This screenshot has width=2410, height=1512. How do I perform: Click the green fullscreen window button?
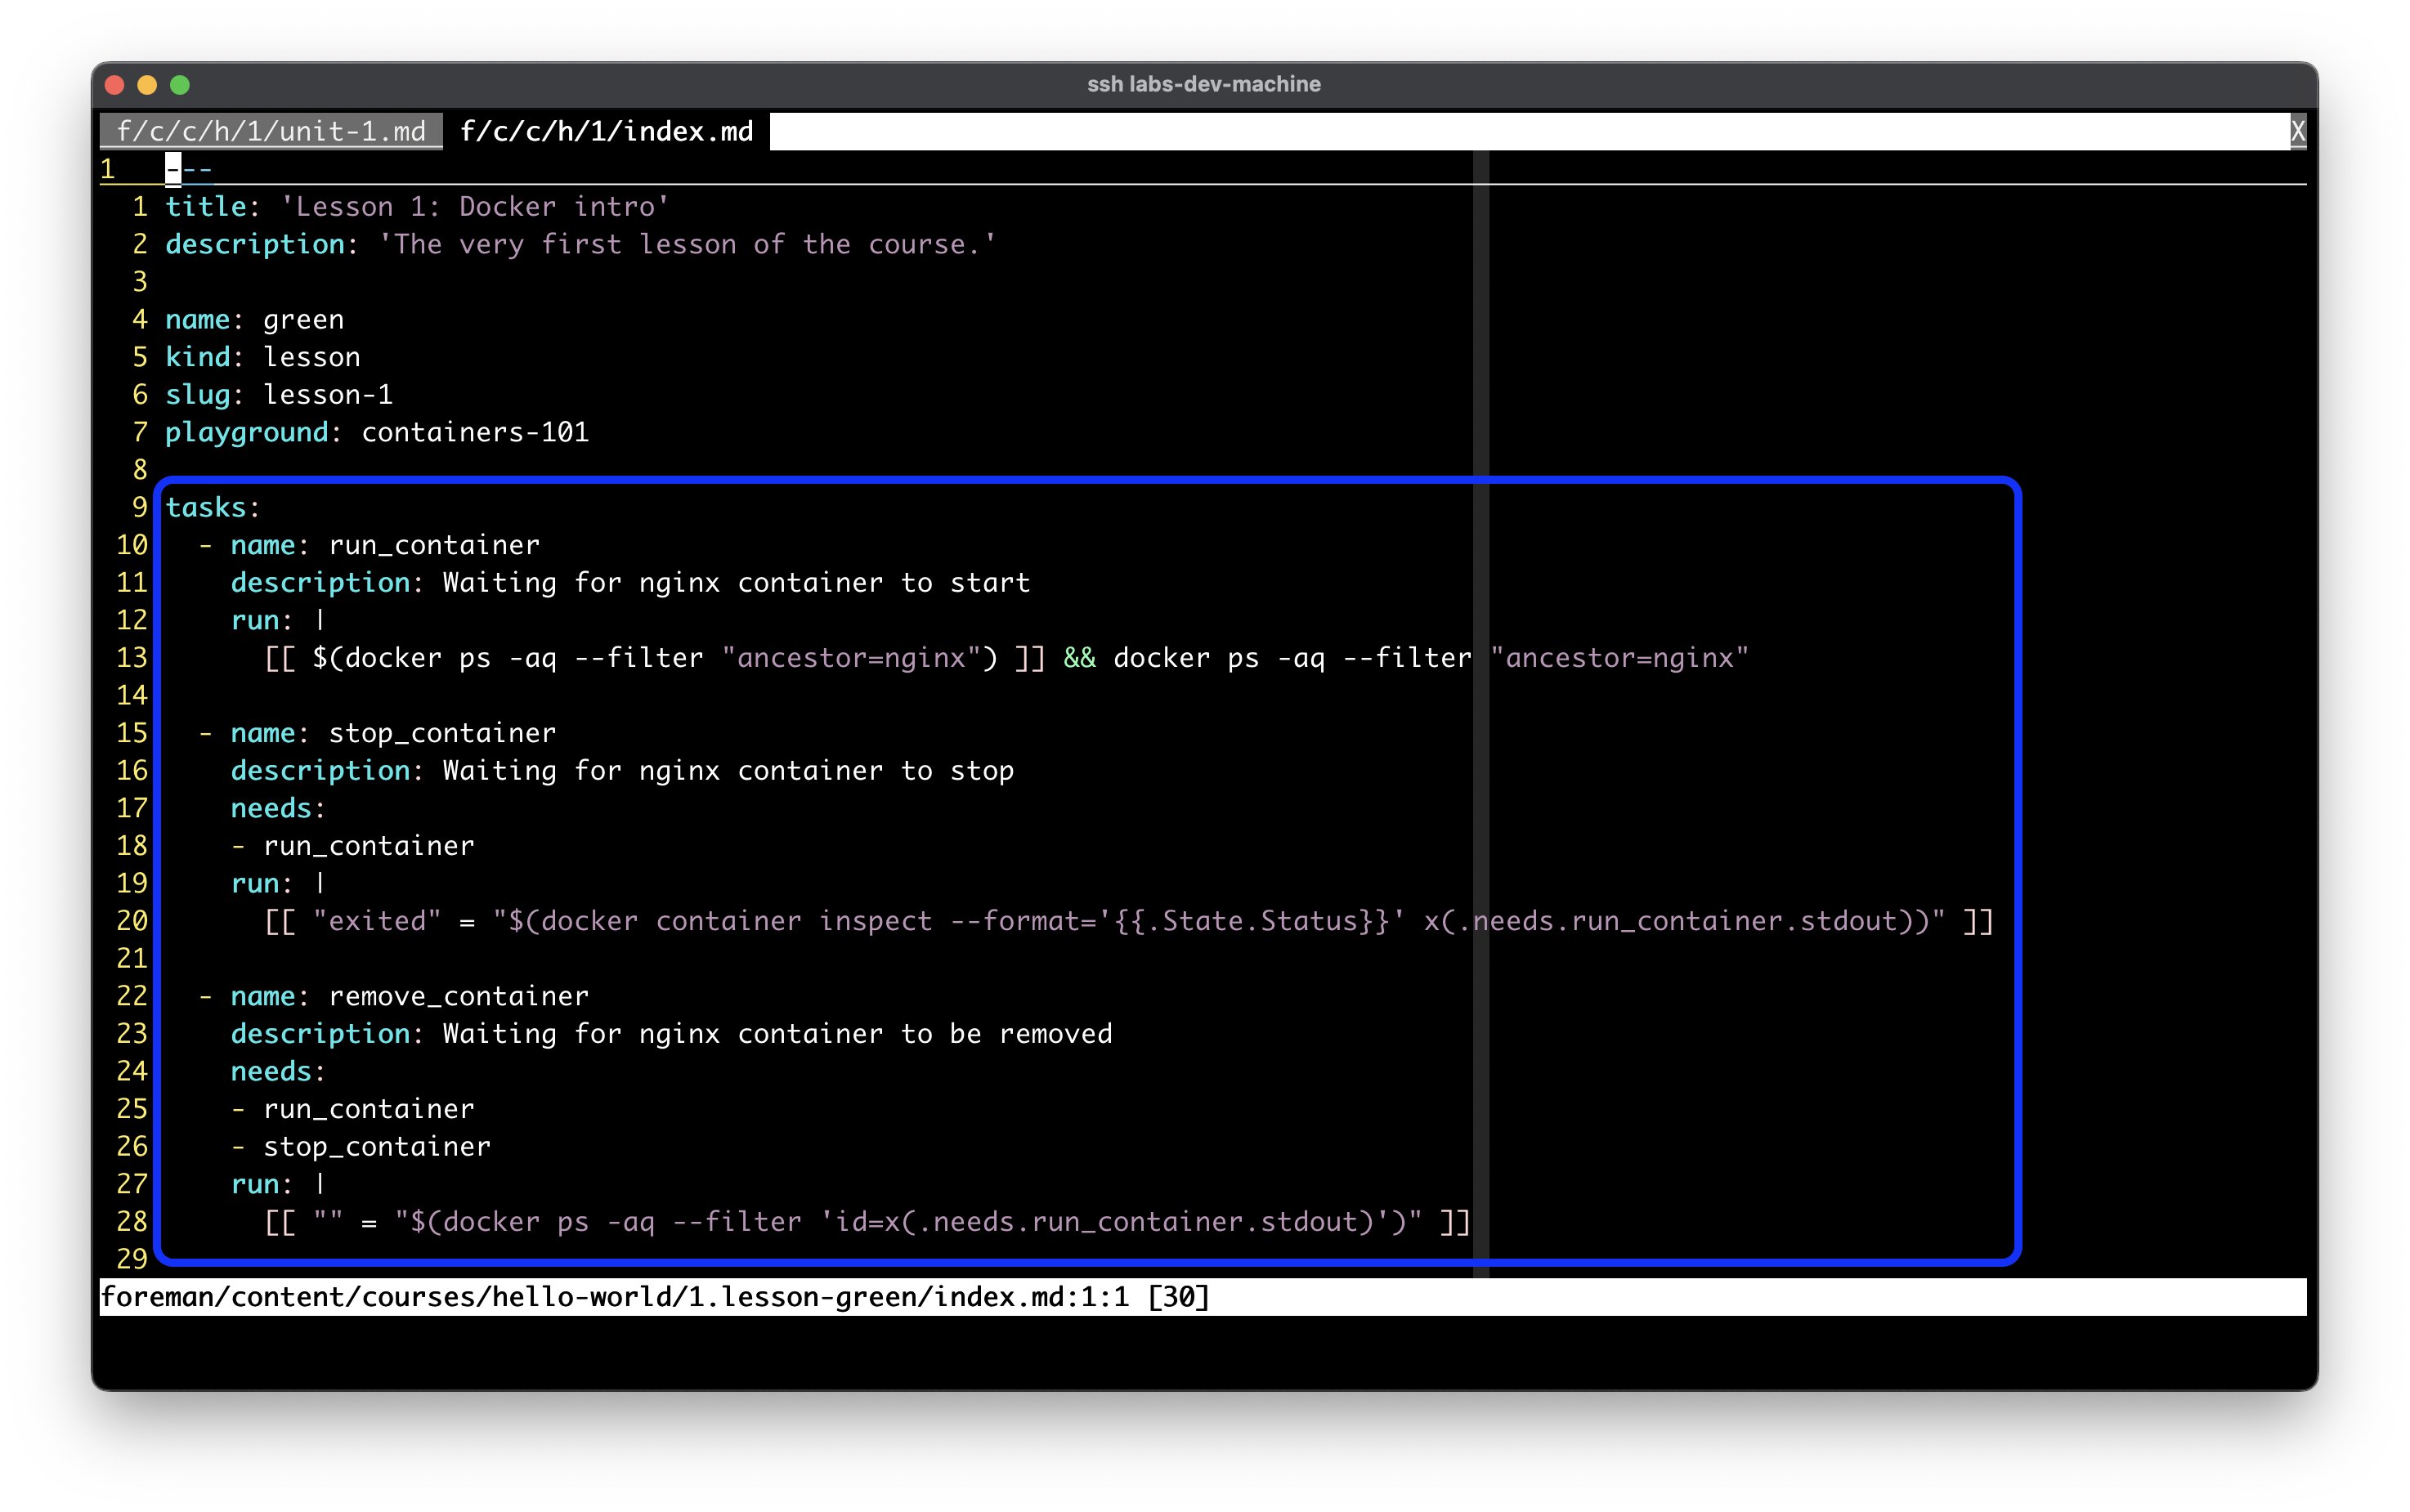(x=180, y=85)
